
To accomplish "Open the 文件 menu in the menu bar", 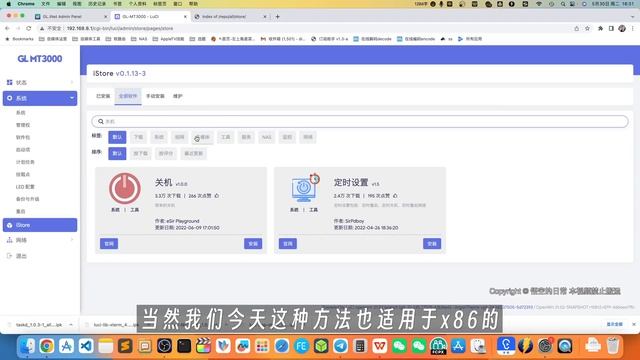I will coord(46,4).
